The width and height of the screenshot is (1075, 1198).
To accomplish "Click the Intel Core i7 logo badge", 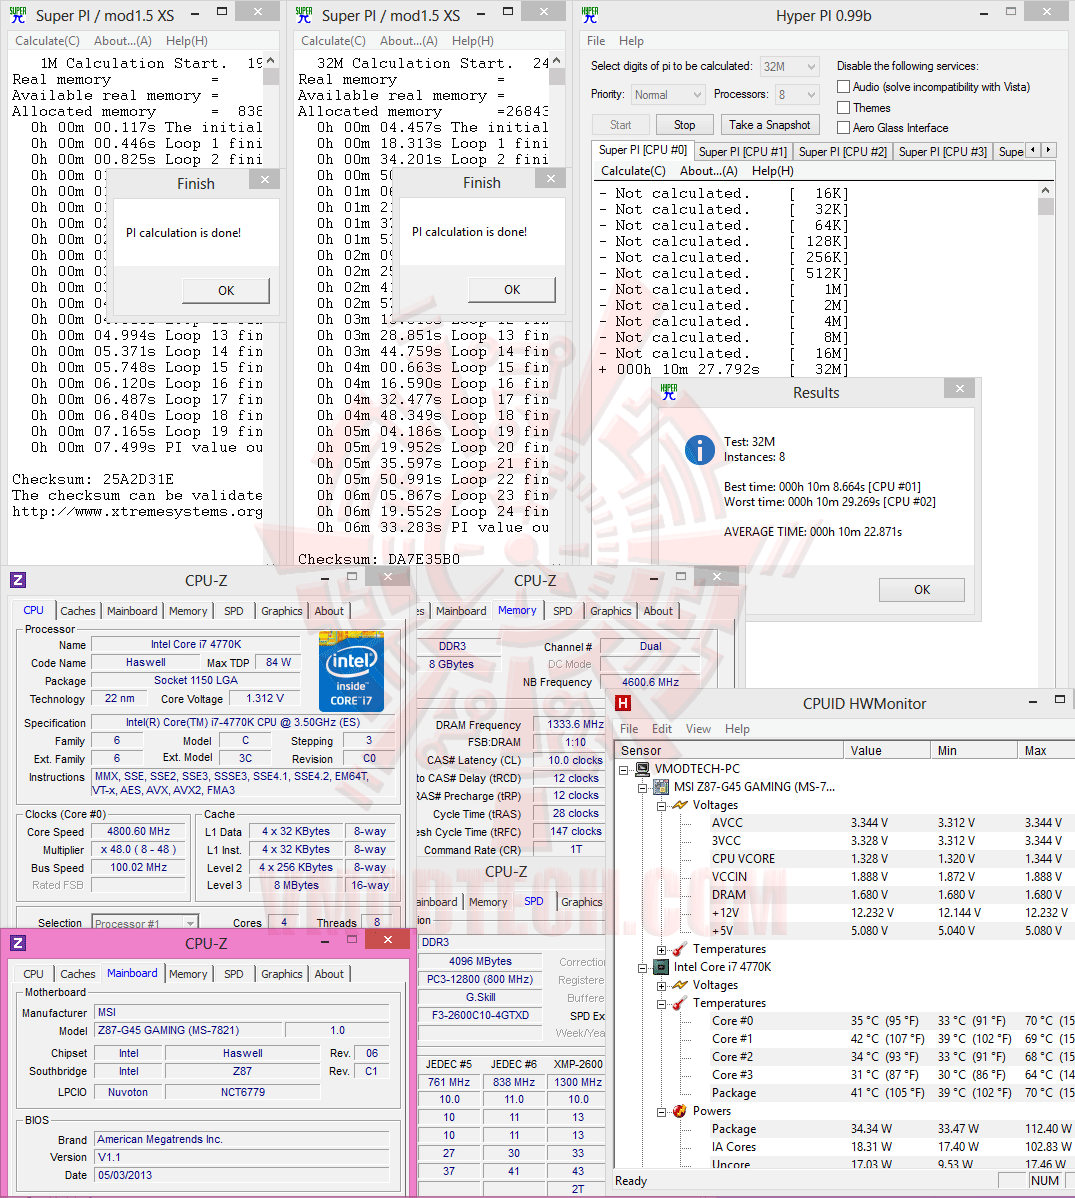I will click(x=351, y=672).
